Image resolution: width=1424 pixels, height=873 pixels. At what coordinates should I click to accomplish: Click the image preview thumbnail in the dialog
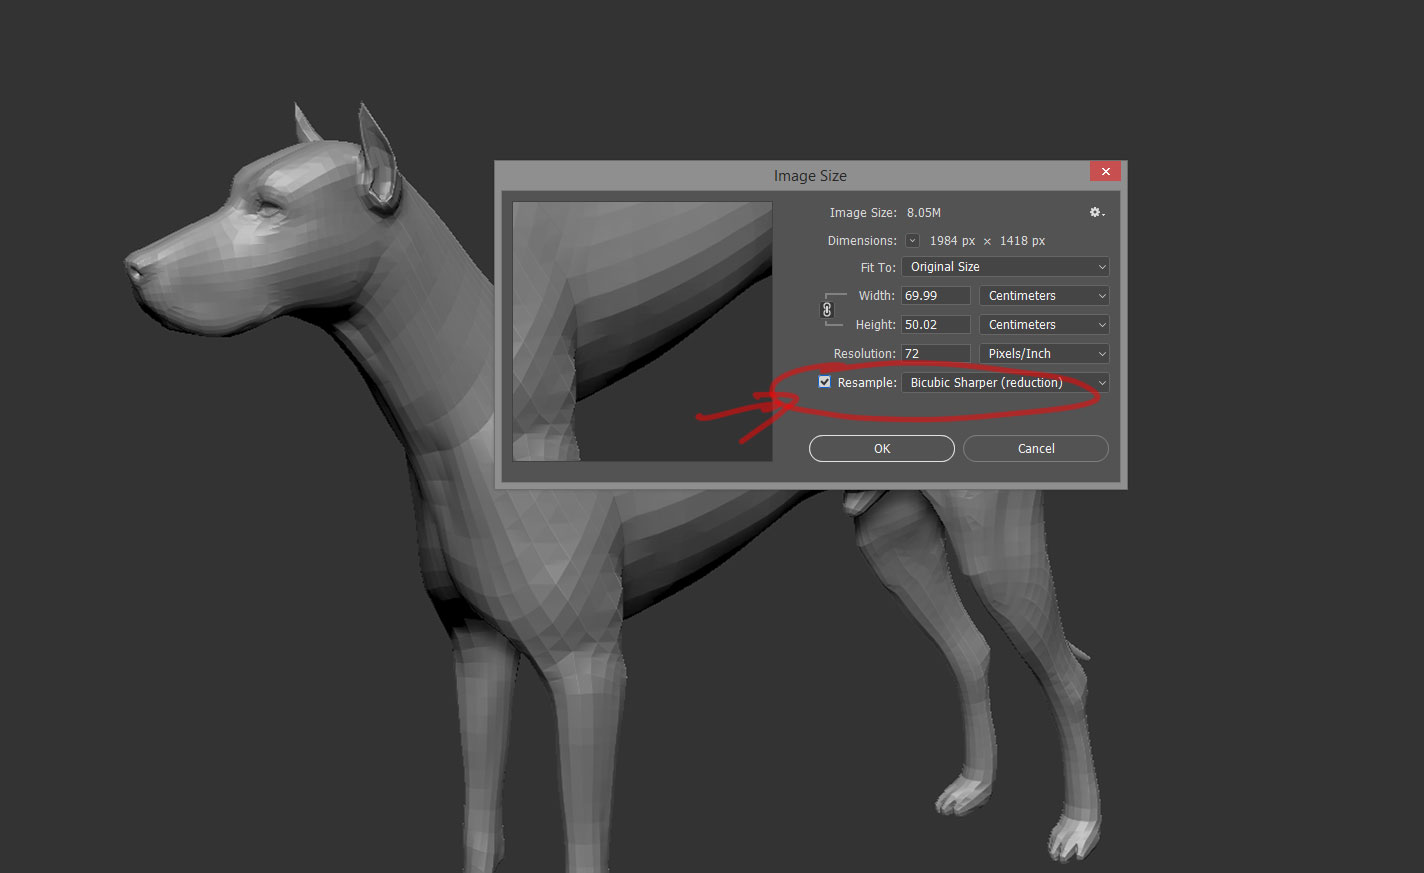[642, 331]
